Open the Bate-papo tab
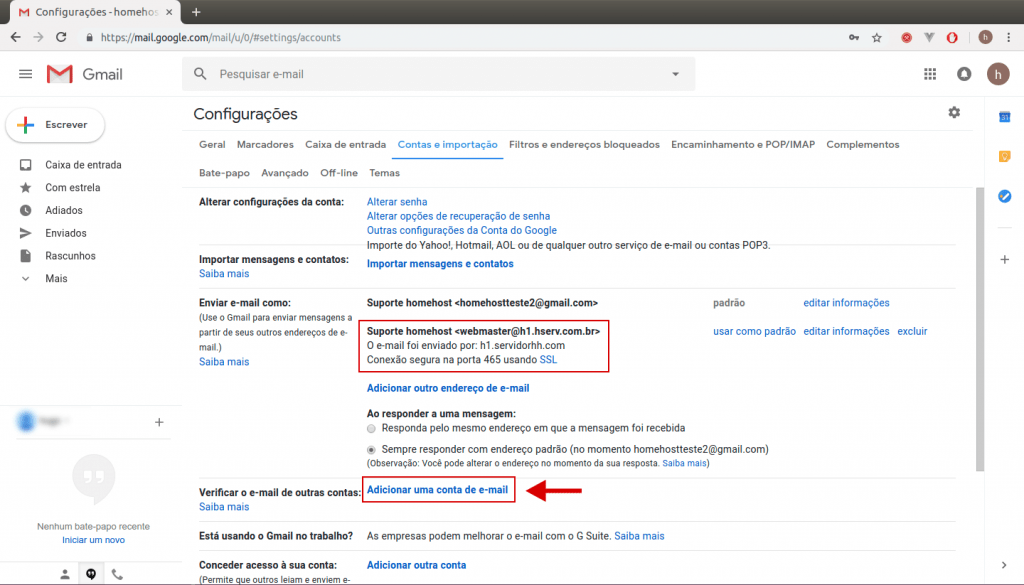The image size is (1024, 585). [224, 173]
